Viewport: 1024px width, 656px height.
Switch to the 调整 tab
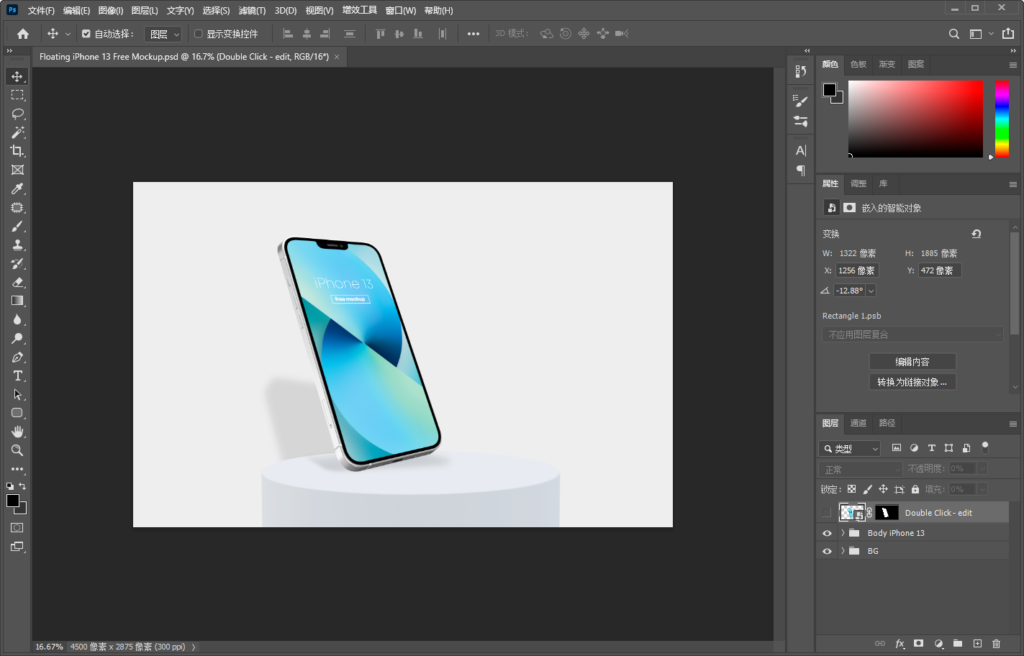[x=858, y=184]
